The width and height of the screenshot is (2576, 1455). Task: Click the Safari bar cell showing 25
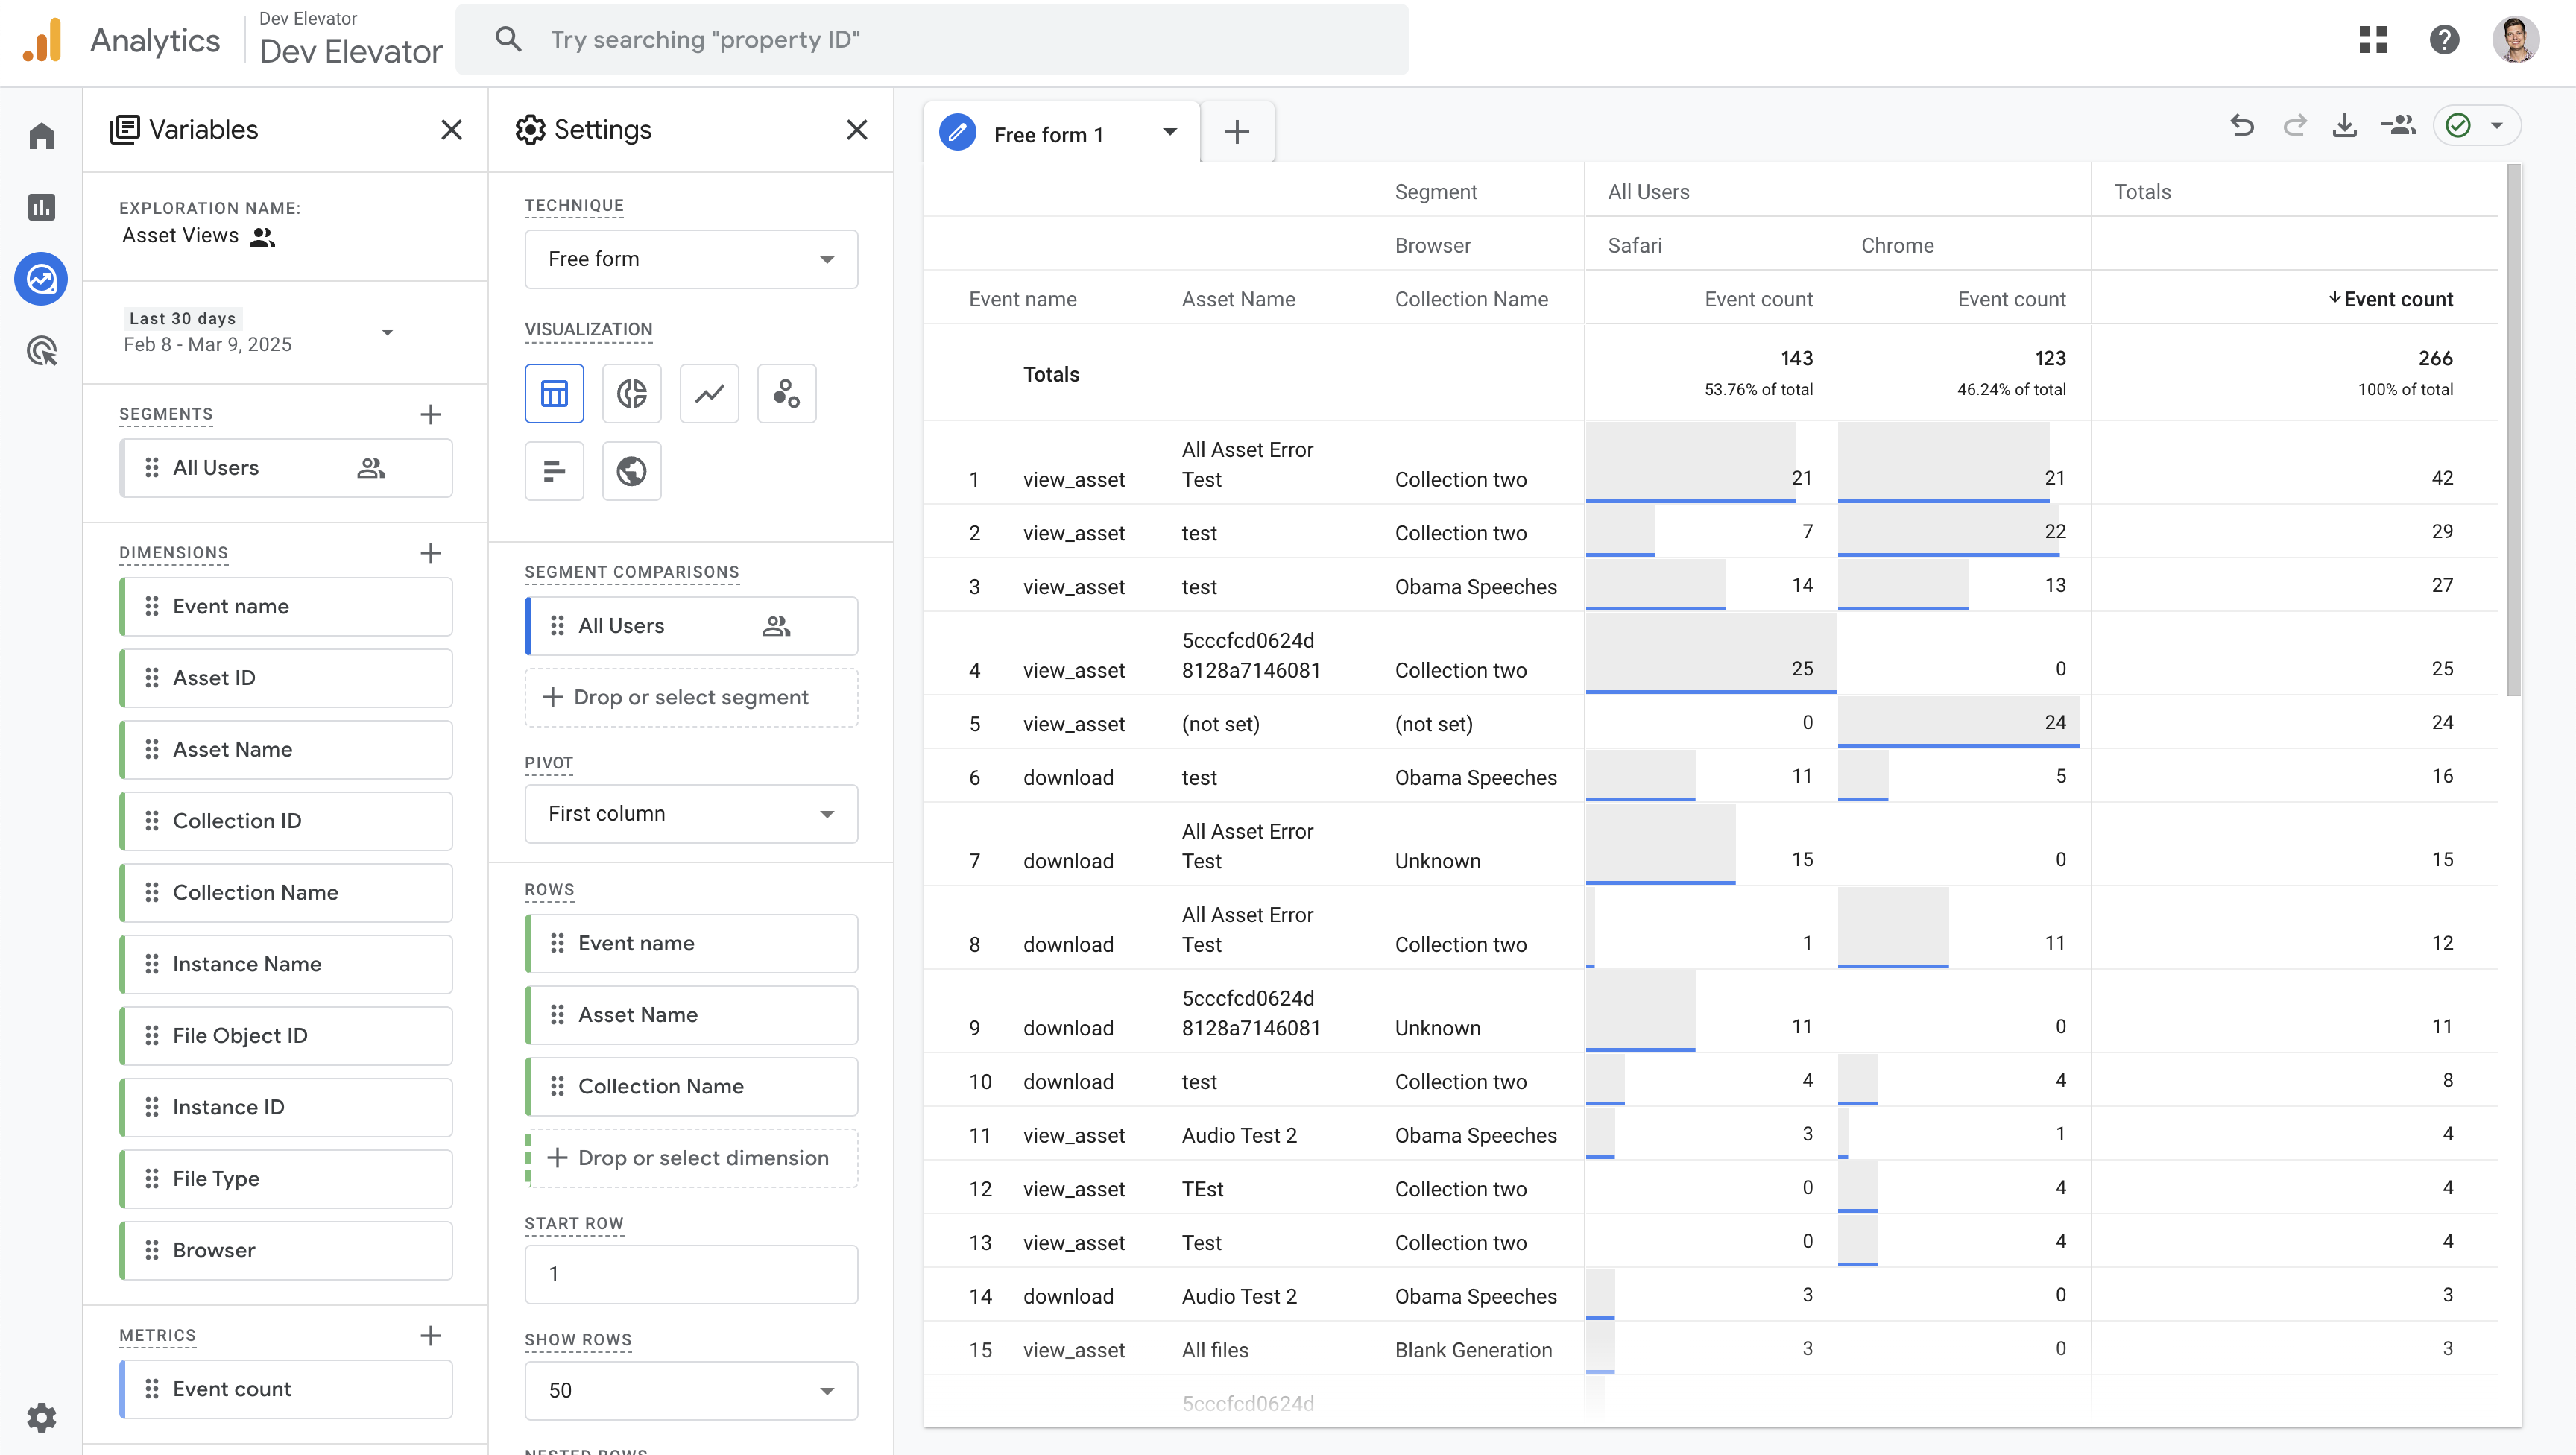[x=1710, y=653]
